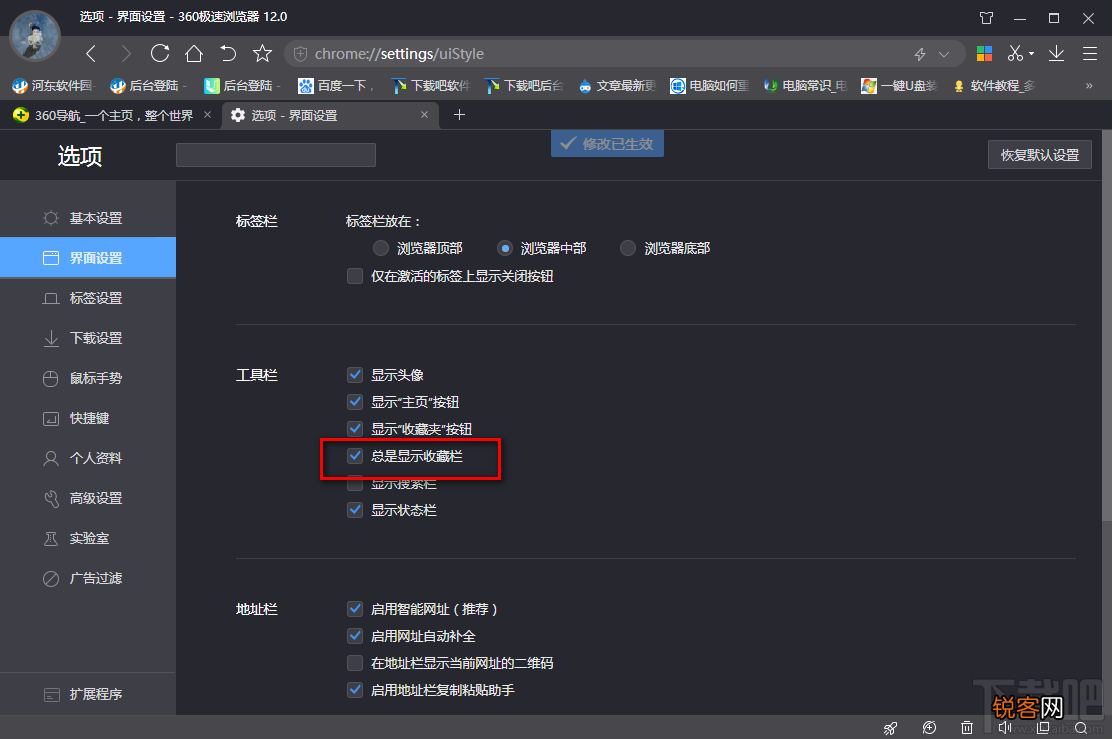Go to the home page icon

(194, 53)
